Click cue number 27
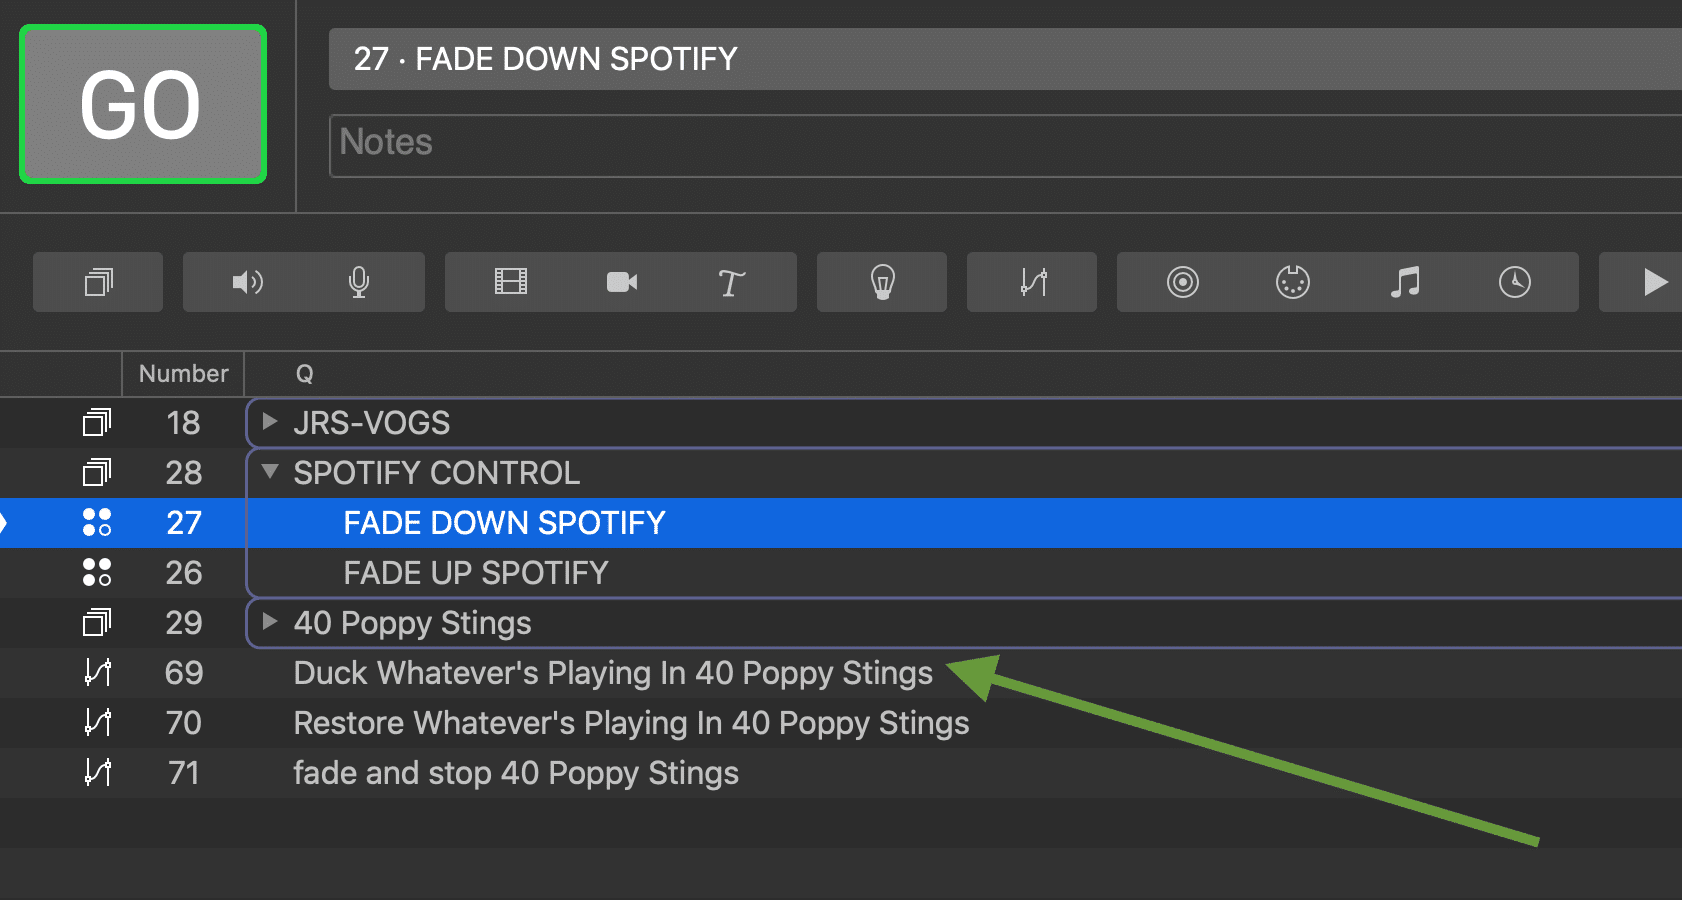The height and width of the screenshot is (900, 1682). click(183, 523)
